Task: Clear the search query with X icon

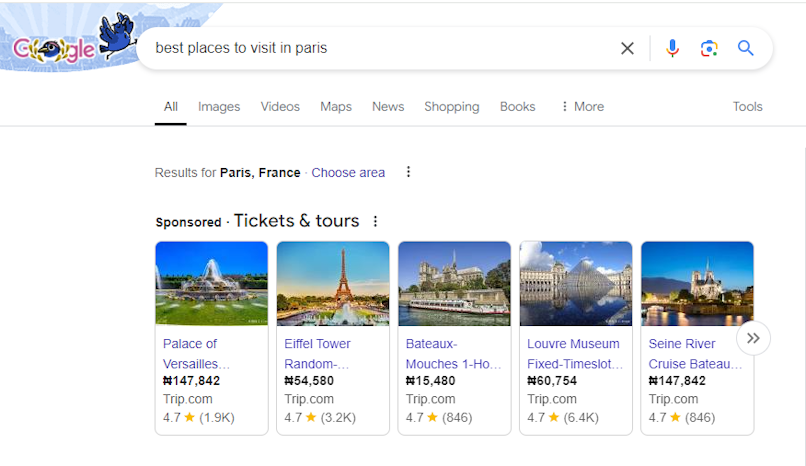Action: coord(627,48)
